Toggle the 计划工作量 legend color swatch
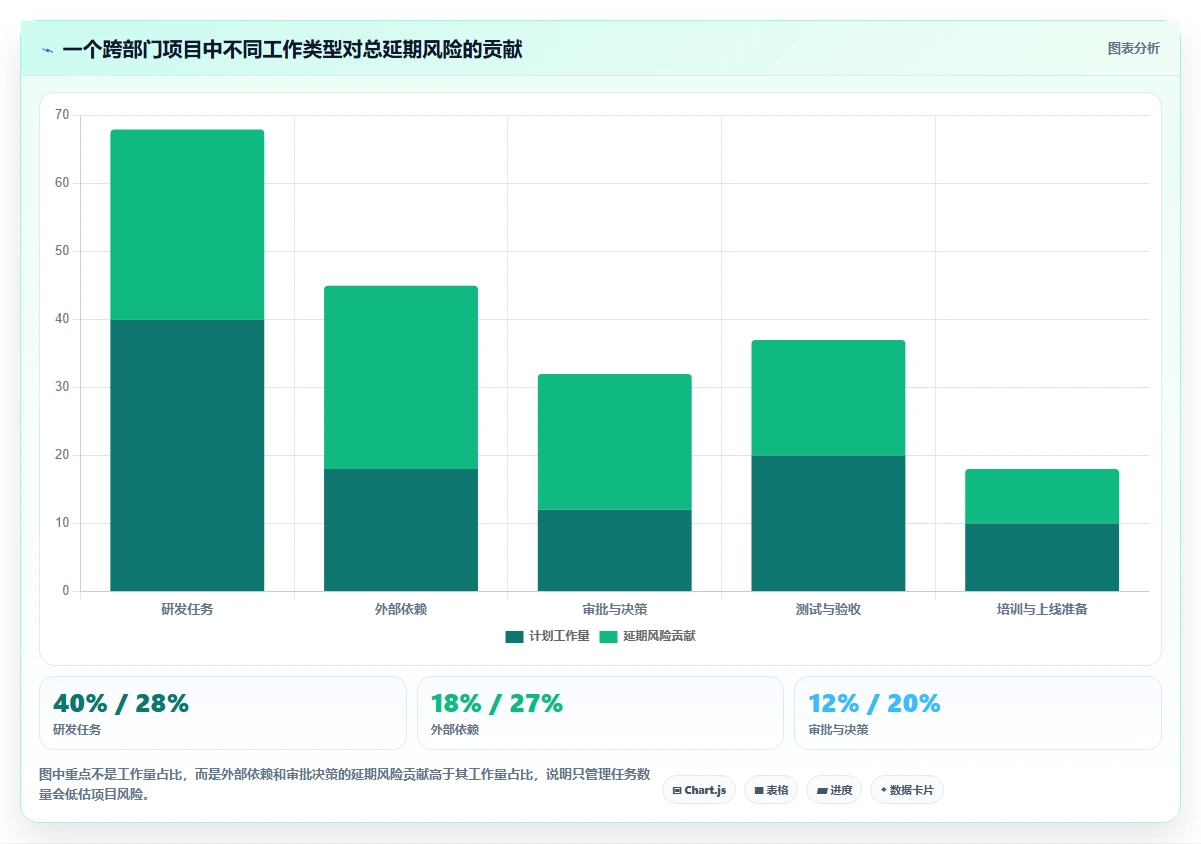The width and height of the screenshot is (1201, 844). click(514, 636)
